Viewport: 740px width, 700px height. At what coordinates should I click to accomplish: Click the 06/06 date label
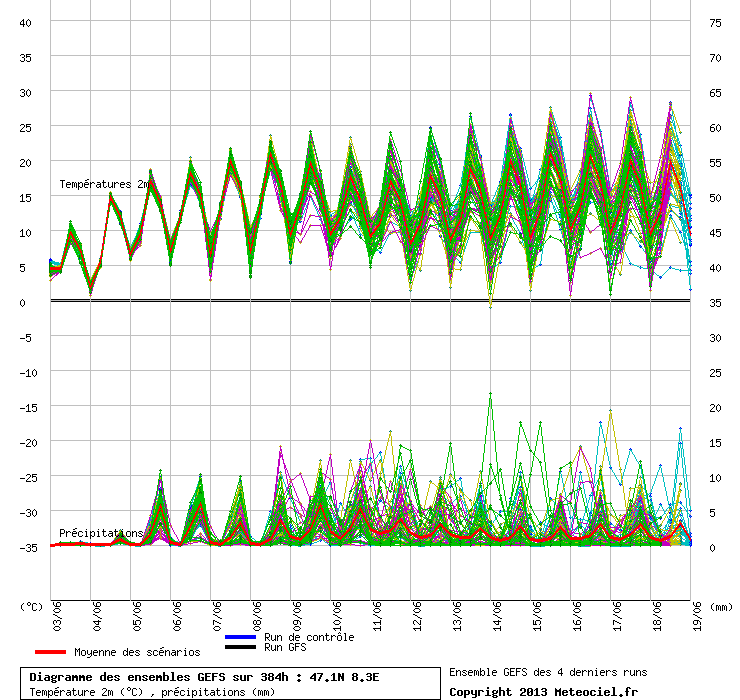tap(177, 616)
